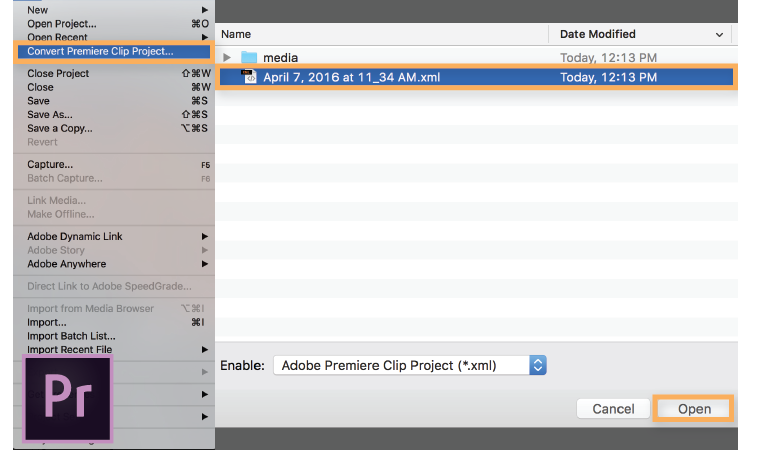Click the XML file icon
757x451 pixels.
pos(249,77)
